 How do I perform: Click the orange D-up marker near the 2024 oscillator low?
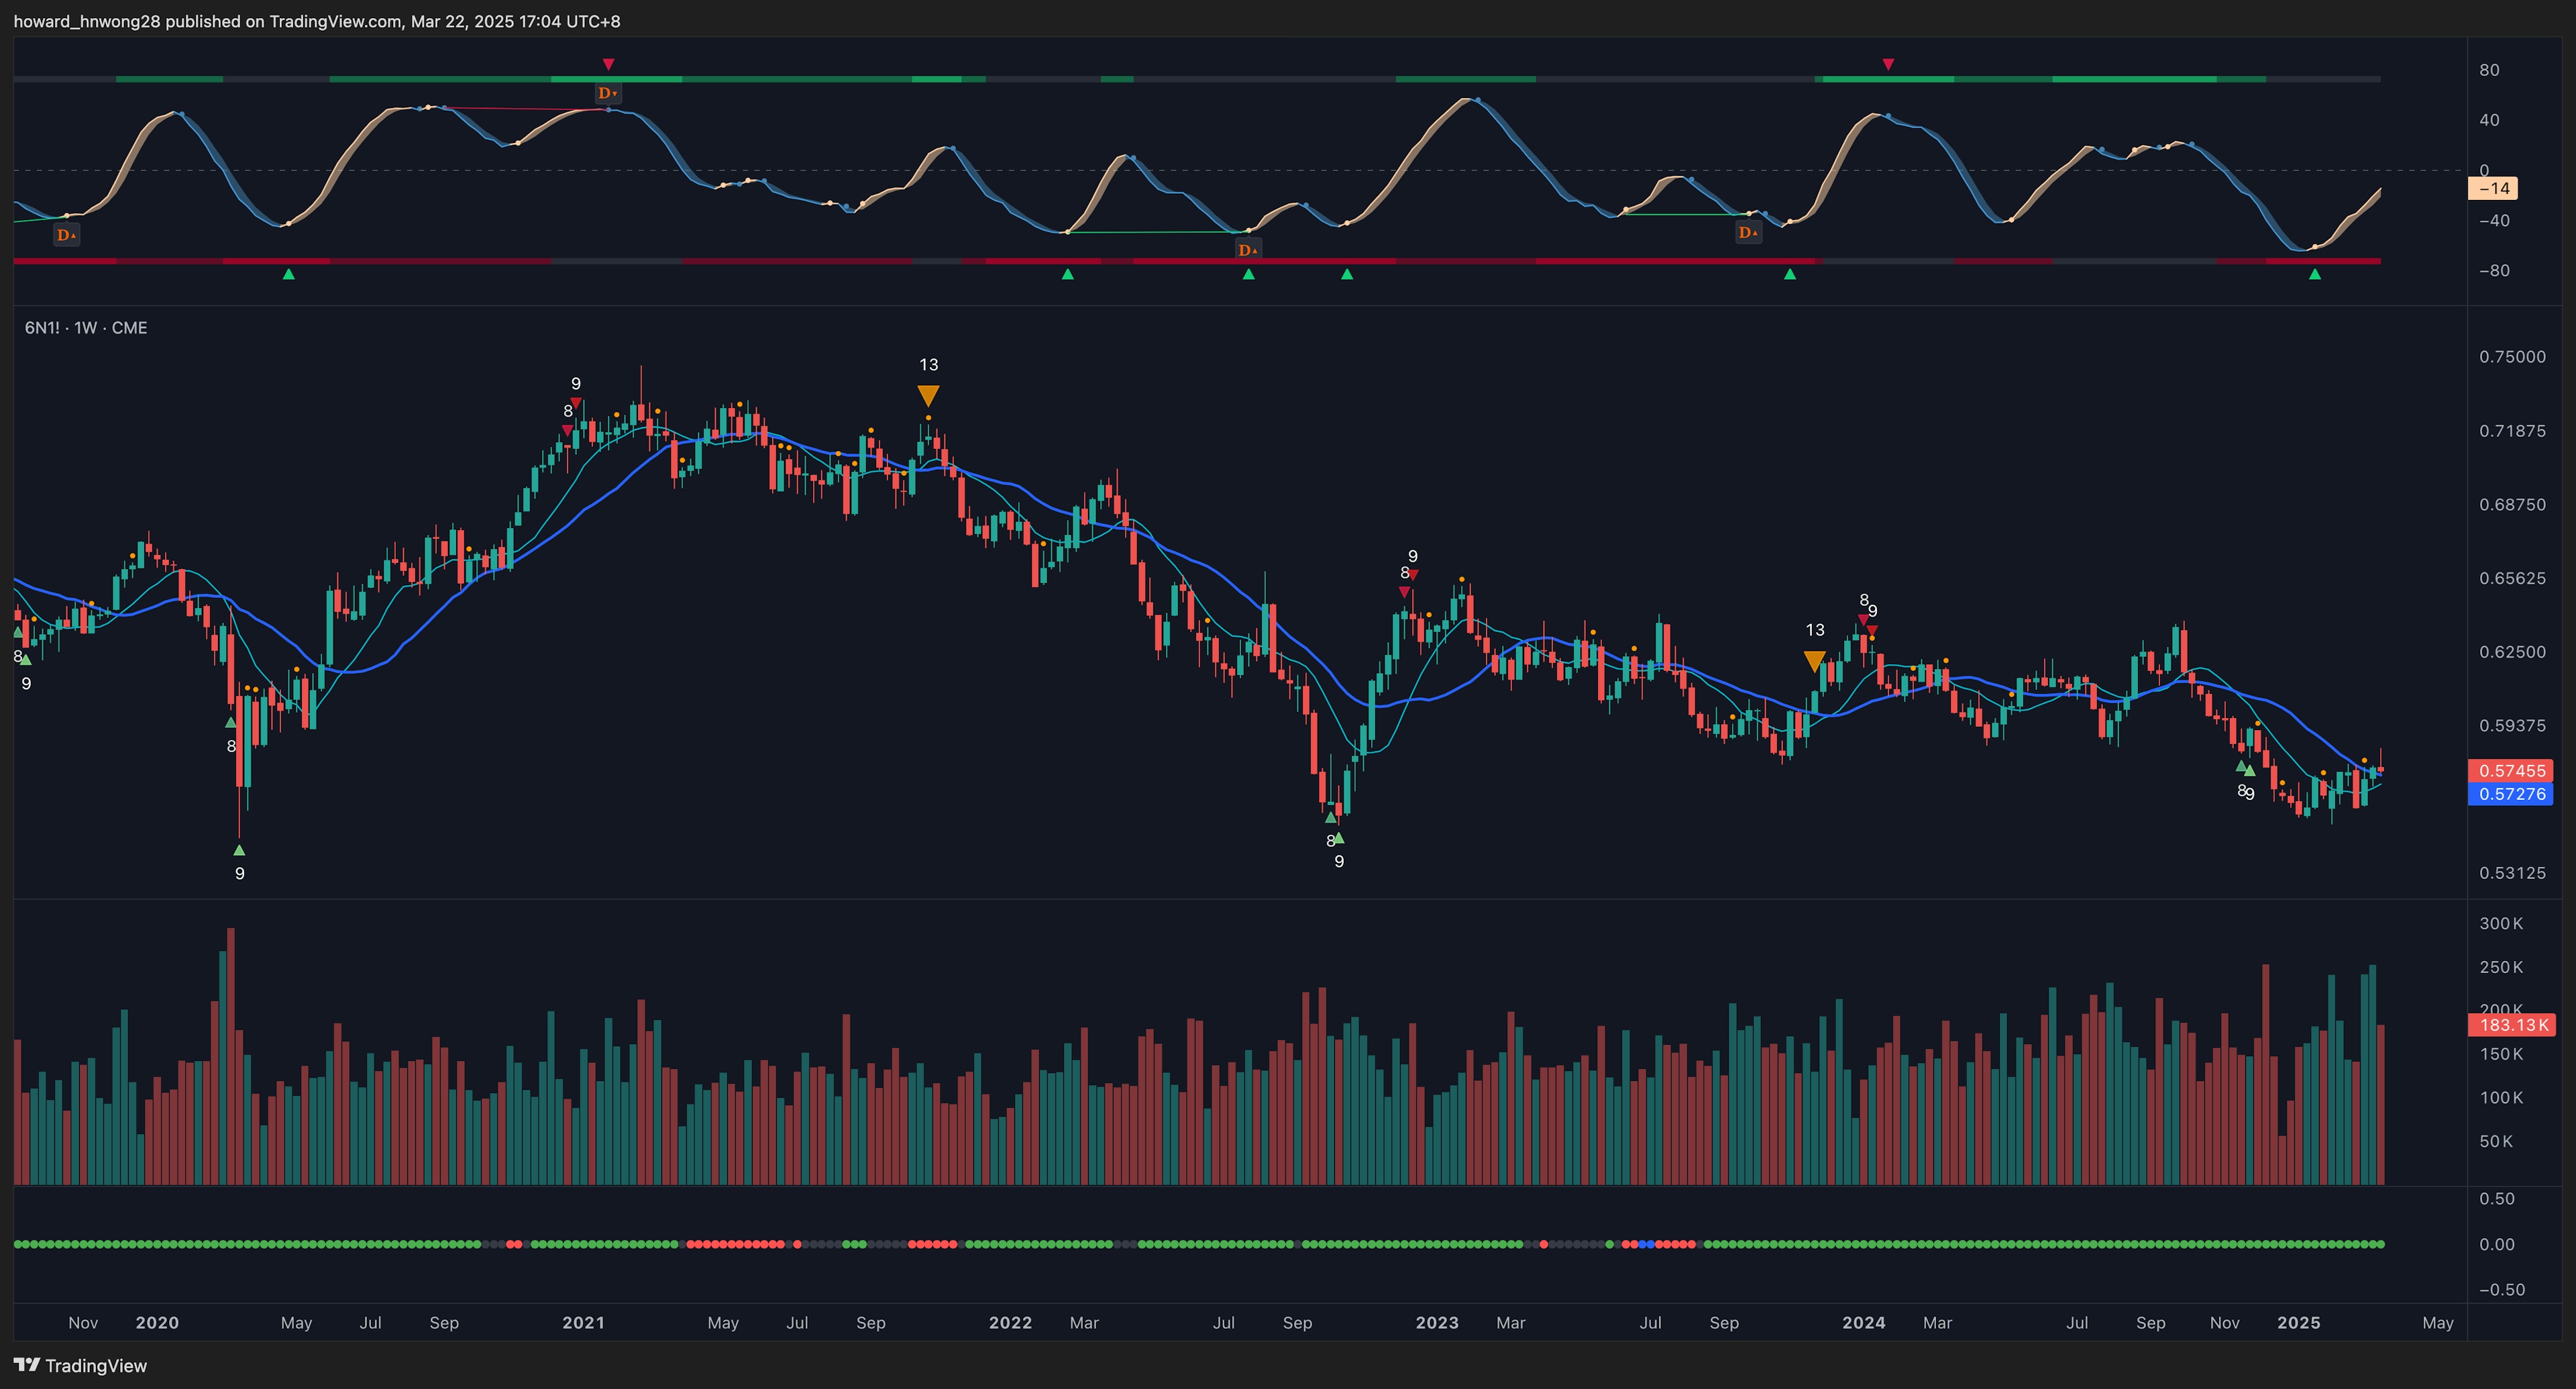1750,232
